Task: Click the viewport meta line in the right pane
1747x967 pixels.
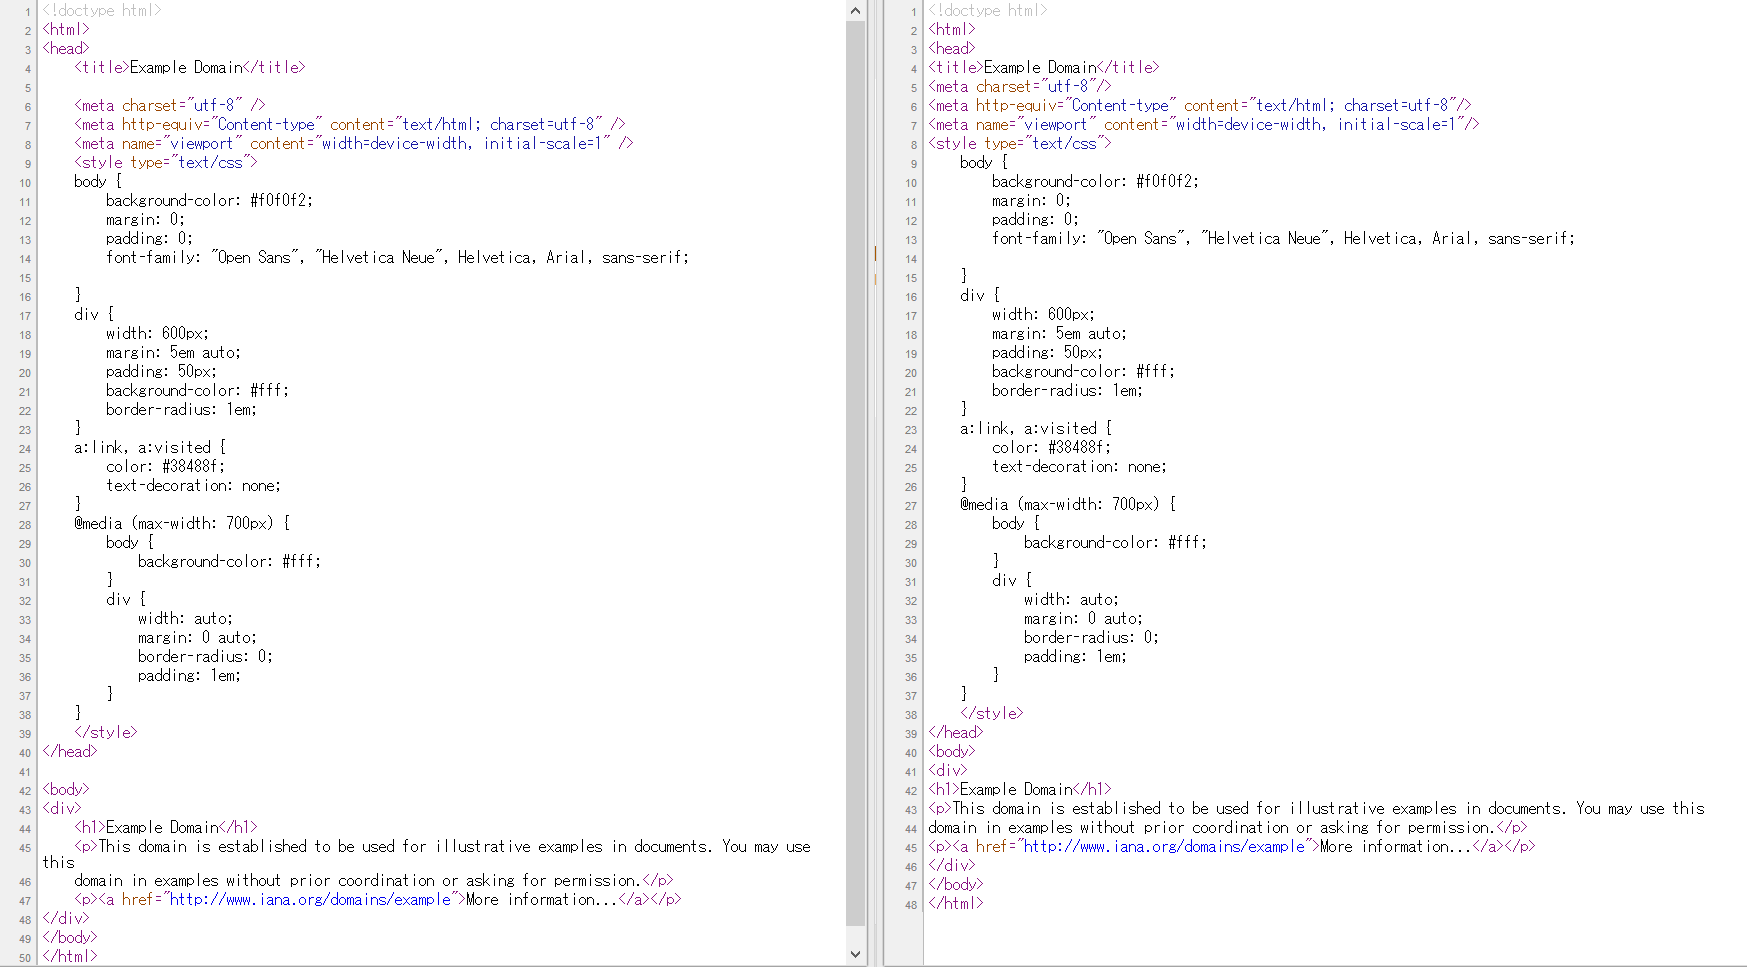Action: (1204, 125)
